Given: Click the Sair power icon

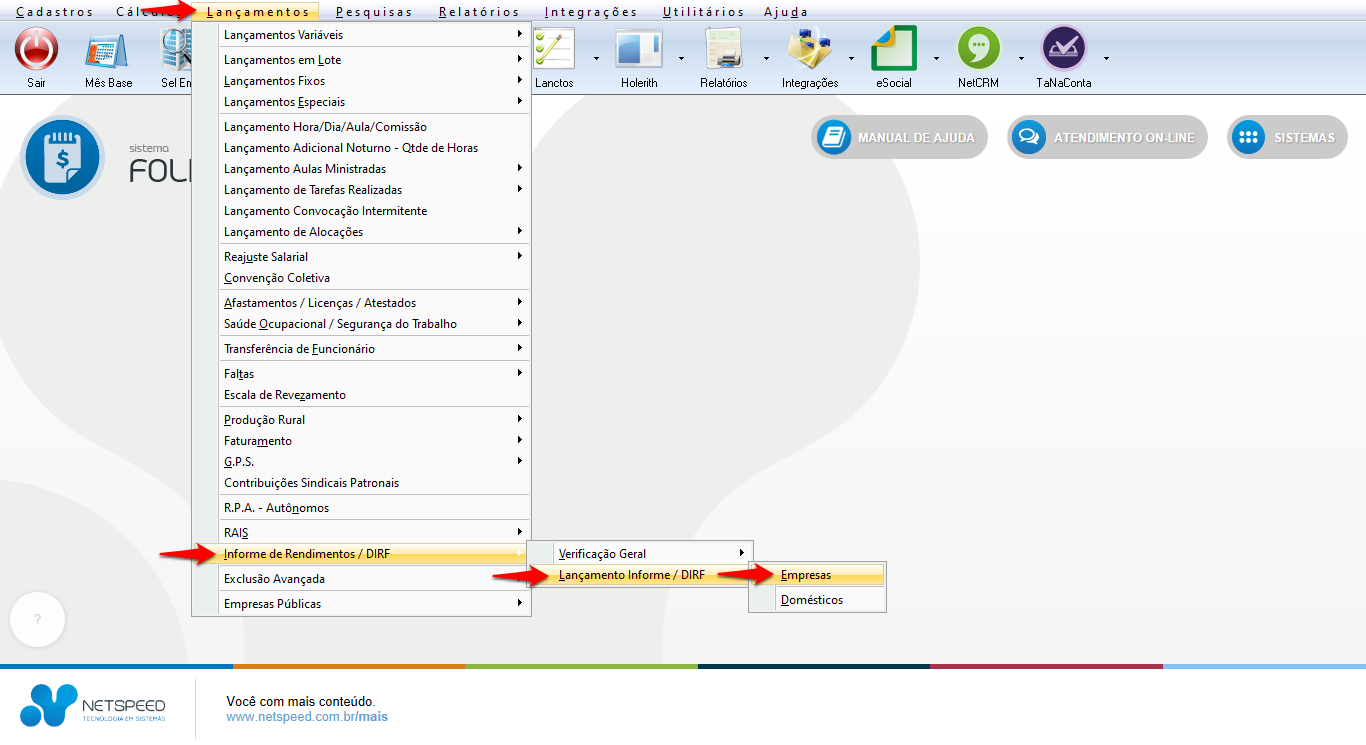Looking at the screenshot, I should pos(37,49).
